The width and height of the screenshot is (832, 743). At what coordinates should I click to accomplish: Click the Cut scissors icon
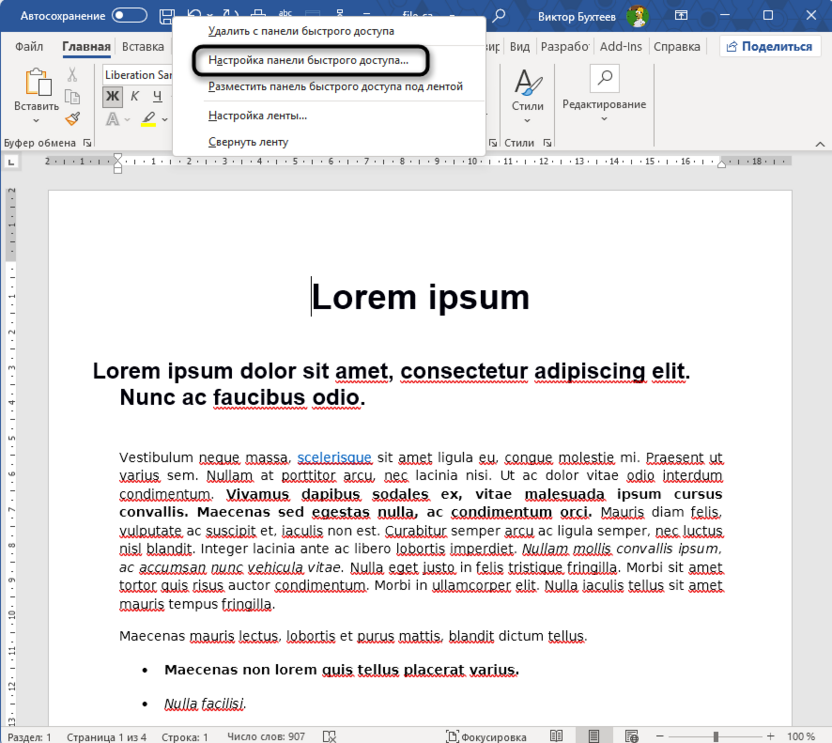[72, 75]
